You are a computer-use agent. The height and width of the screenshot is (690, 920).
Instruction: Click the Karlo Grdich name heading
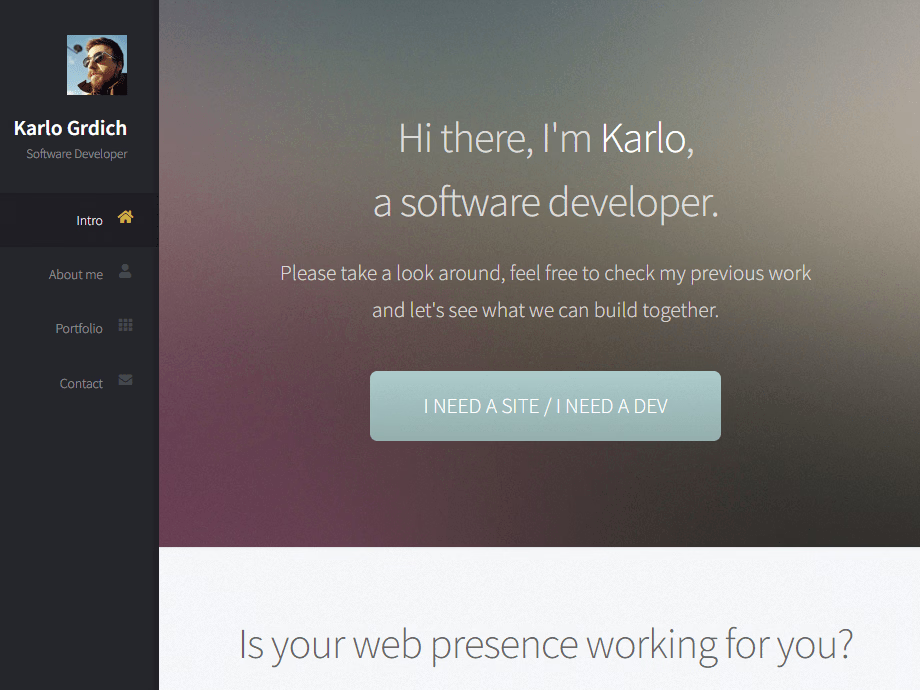pyautogui.click(x=70, y=128)
